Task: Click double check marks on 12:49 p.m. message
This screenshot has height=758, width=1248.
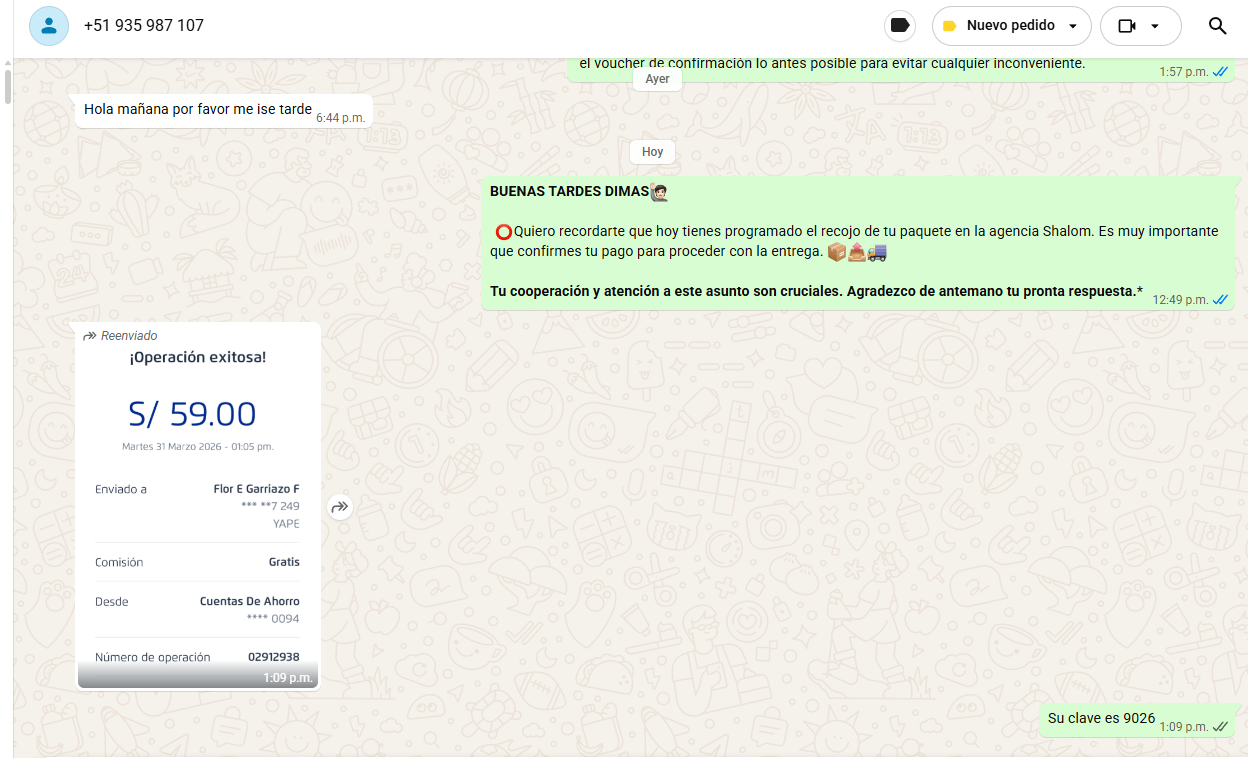Action: pyautogui.click(x=1220, y=300)
